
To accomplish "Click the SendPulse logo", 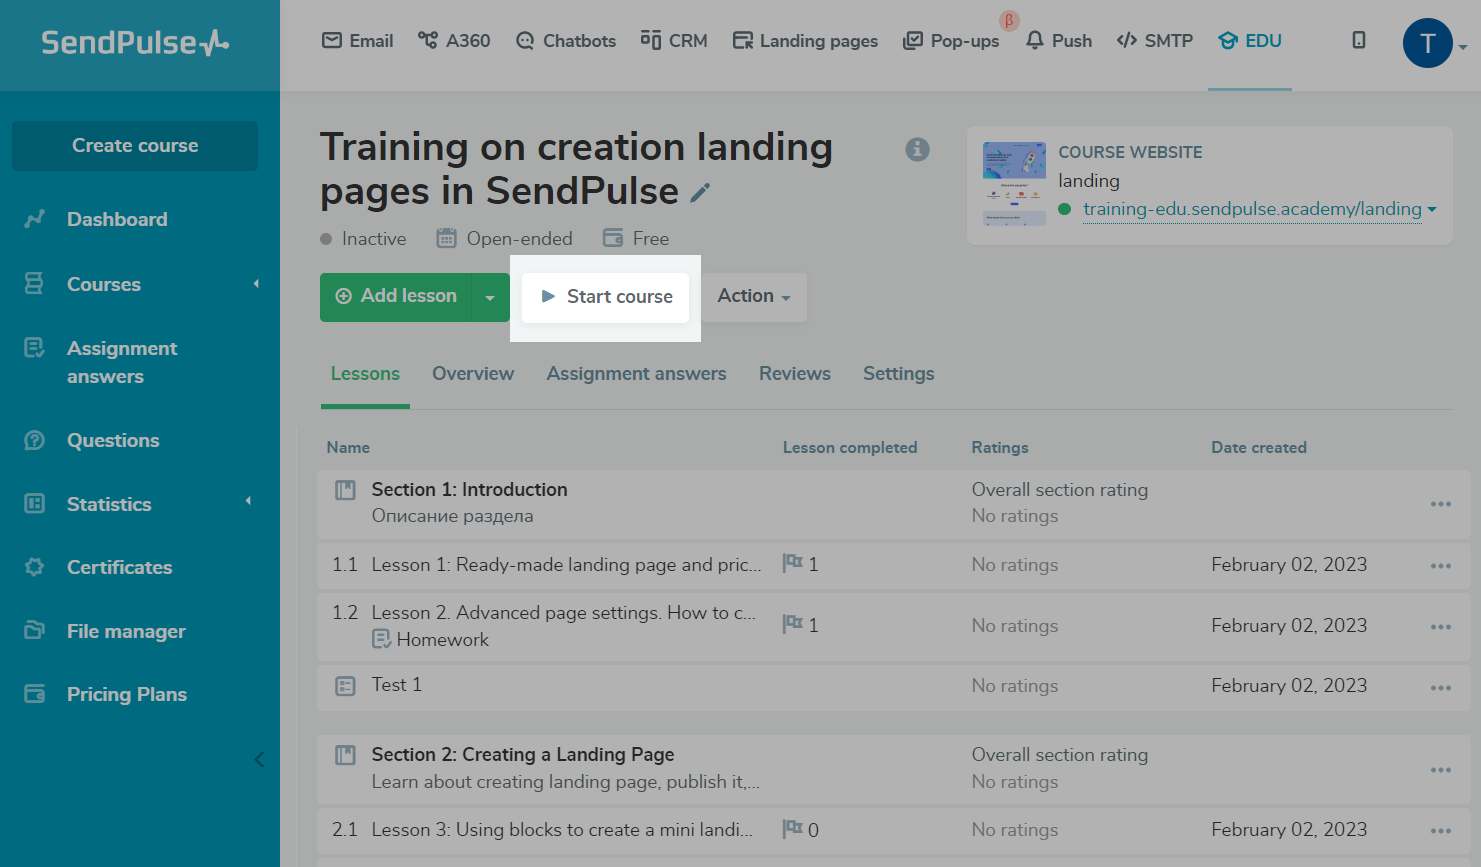I will pos(135,43).
